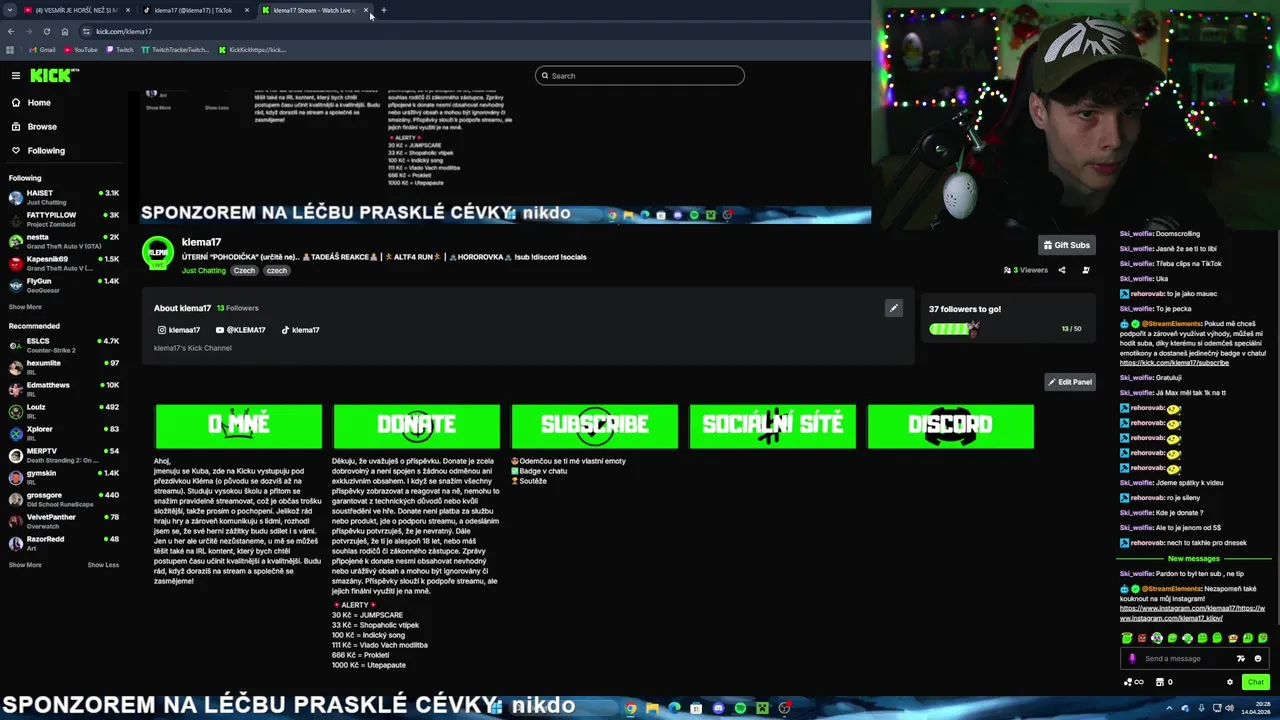Image resolution: width=1280 pixels, height=720 pixels.
Task: Expand Show More under Recommended
Action: [25, 565]
